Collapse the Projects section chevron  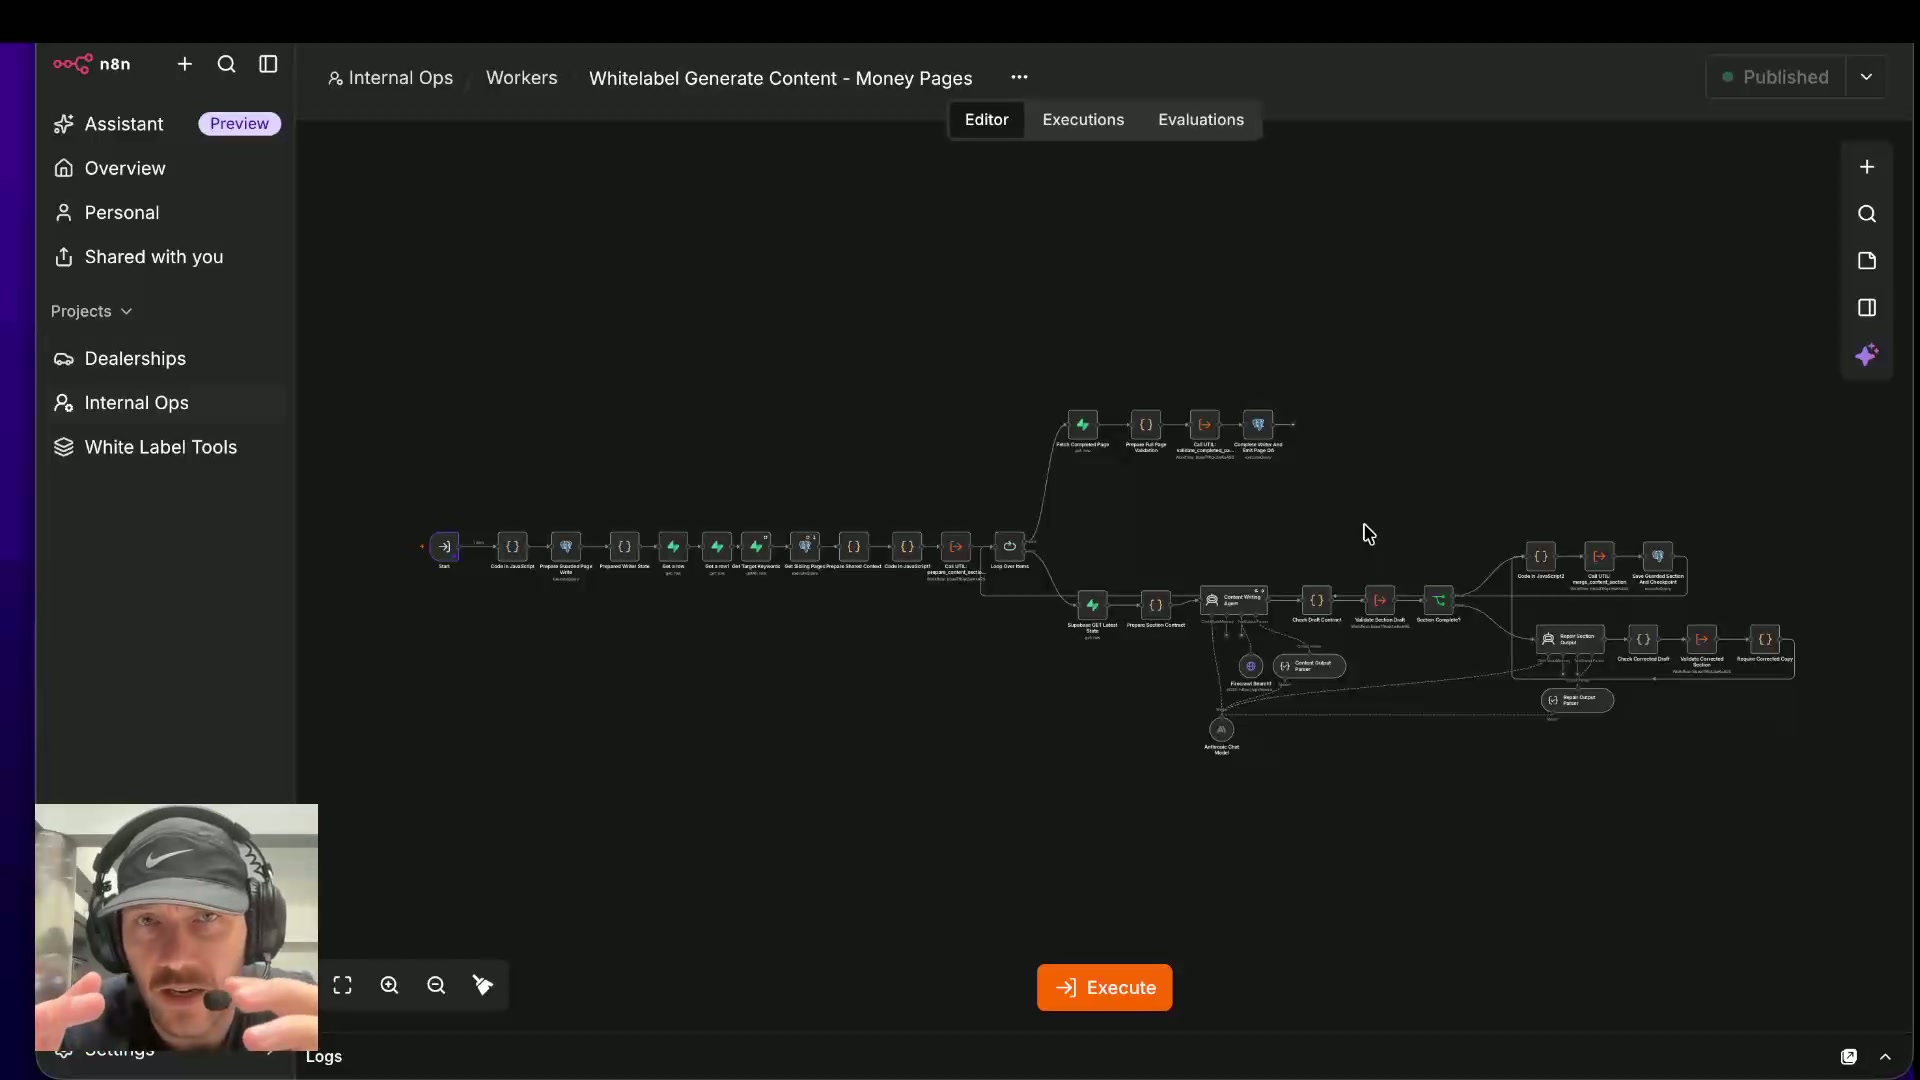[126, 312]
